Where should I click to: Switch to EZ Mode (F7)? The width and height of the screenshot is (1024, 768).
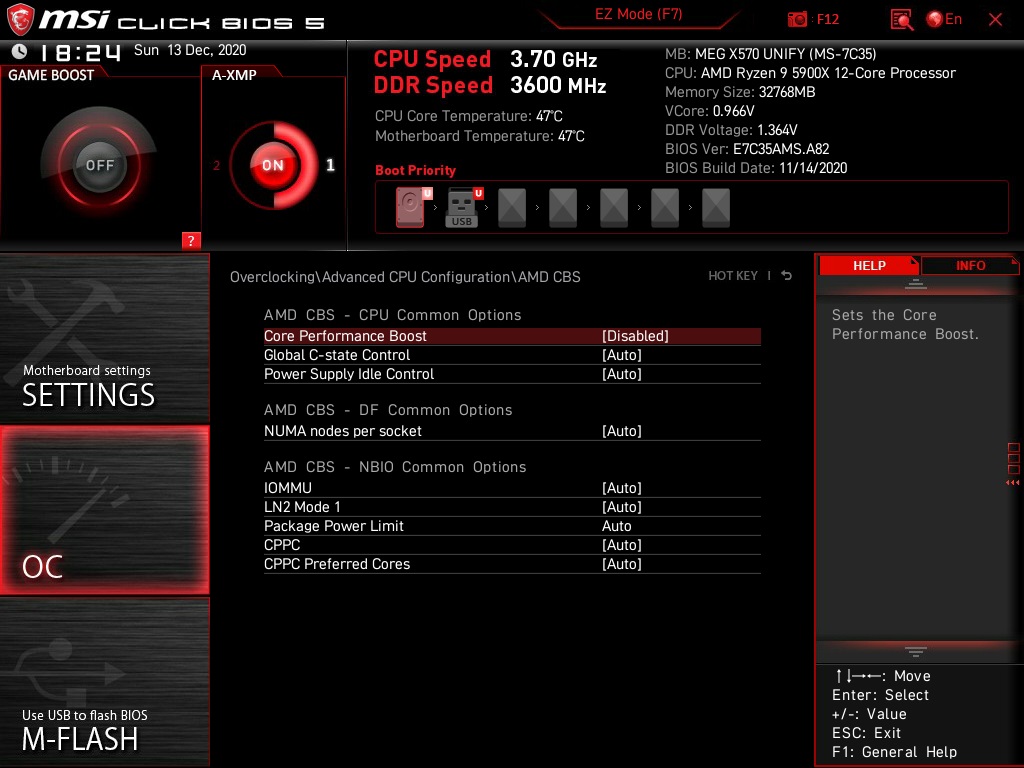pos(639,14)
